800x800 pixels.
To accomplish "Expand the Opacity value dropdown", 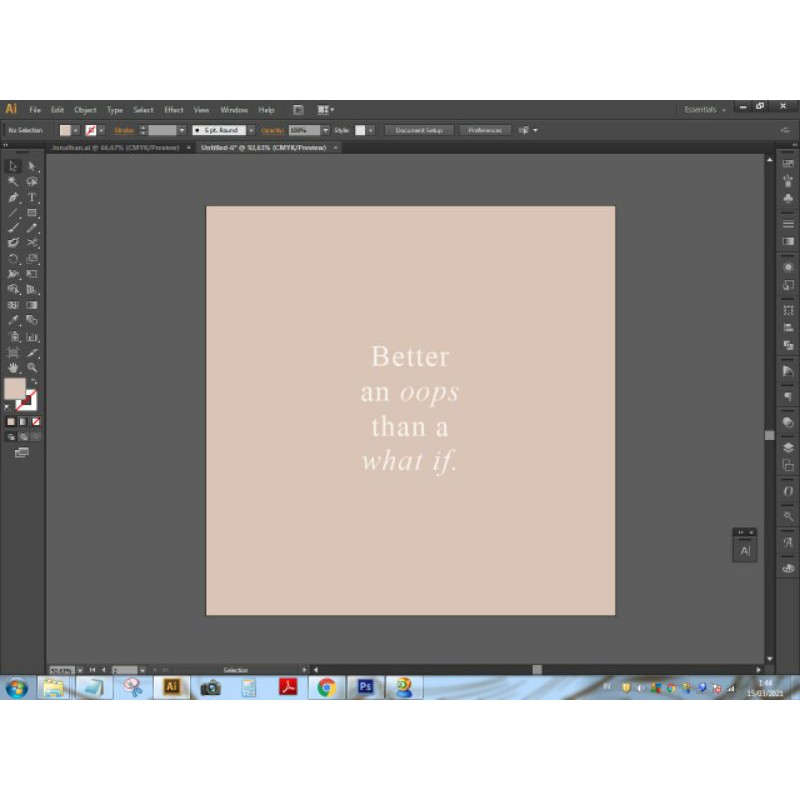I will click(x=326, y=130).
